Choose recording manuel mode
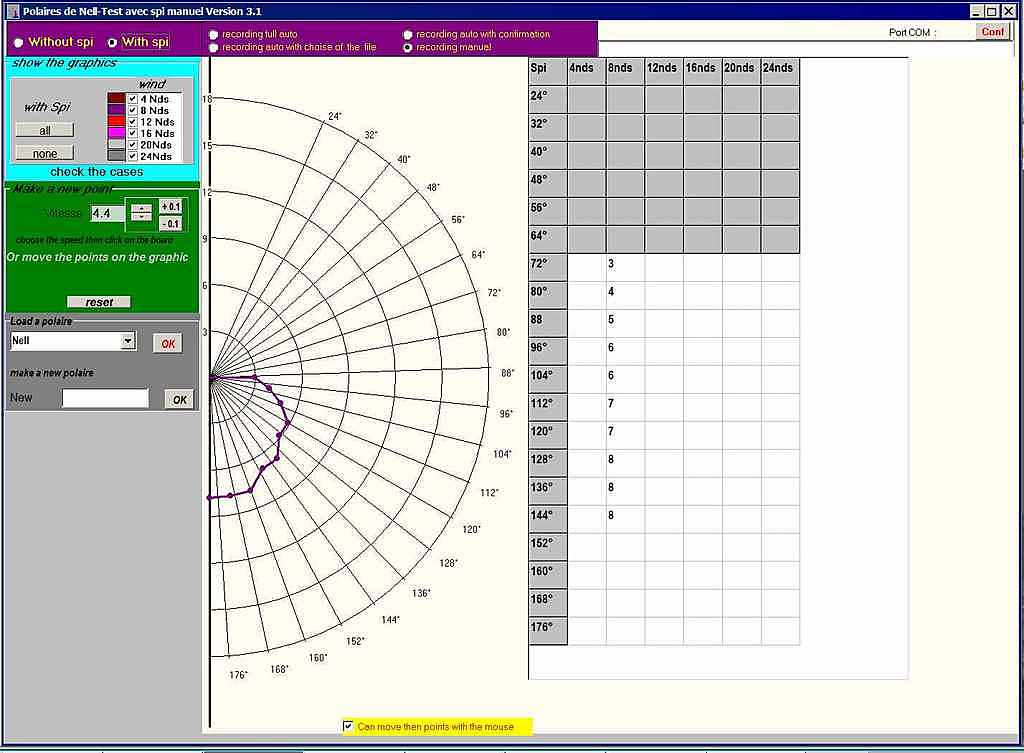Viewport: 1024px width, 753px height. pos(408,48)
